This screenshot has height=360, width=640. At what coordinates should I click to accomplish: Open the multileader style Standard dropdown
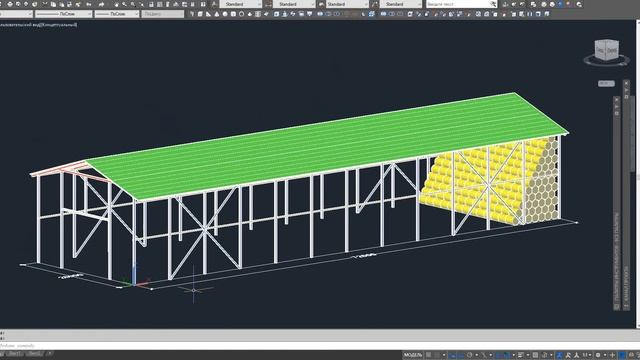[x=401, y=4]
